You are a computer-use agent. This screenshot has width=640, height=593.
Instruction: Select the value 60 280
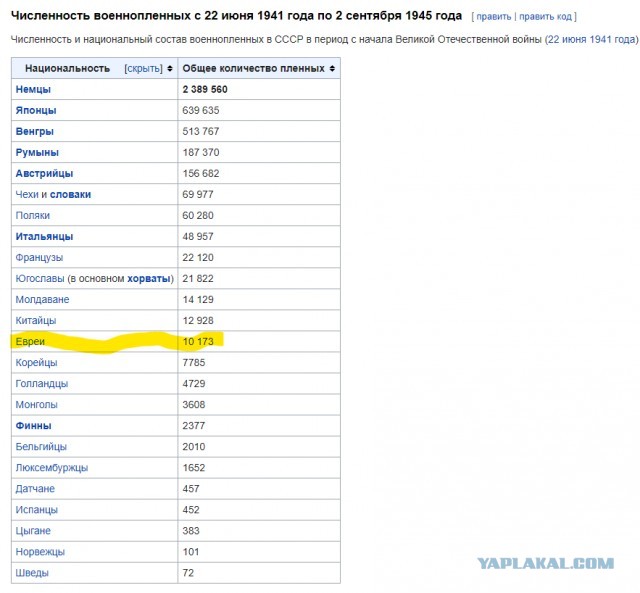(198, 215)
